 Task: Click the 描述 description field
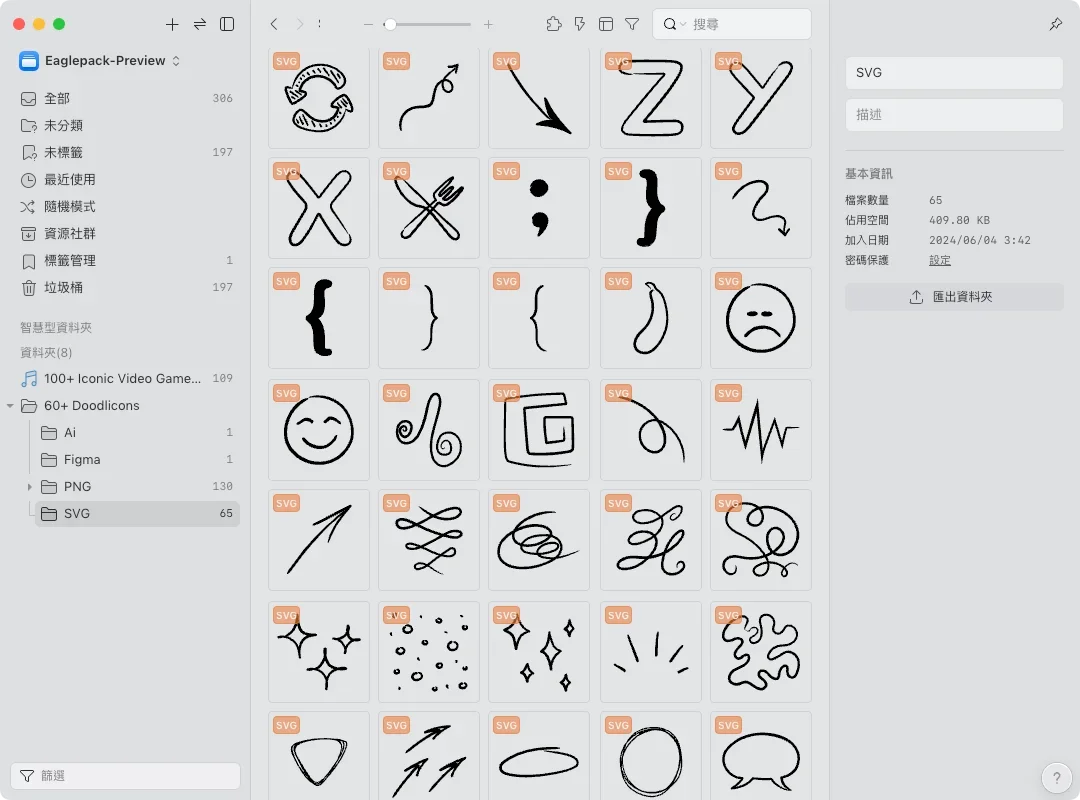pyautogui.click(x=954, y=114)
